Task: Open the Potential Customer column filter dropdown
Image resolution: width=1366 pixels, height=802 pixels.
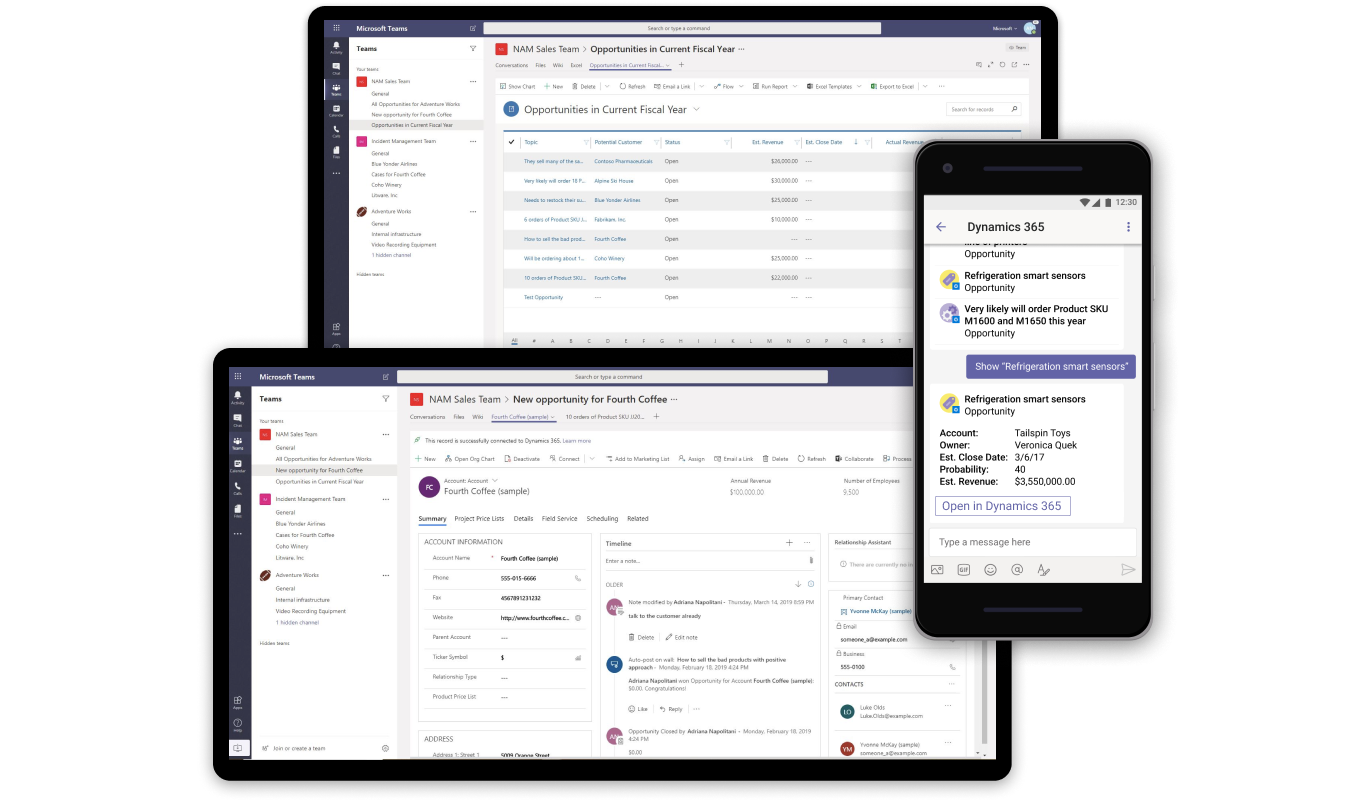Action: click(656, 142)
